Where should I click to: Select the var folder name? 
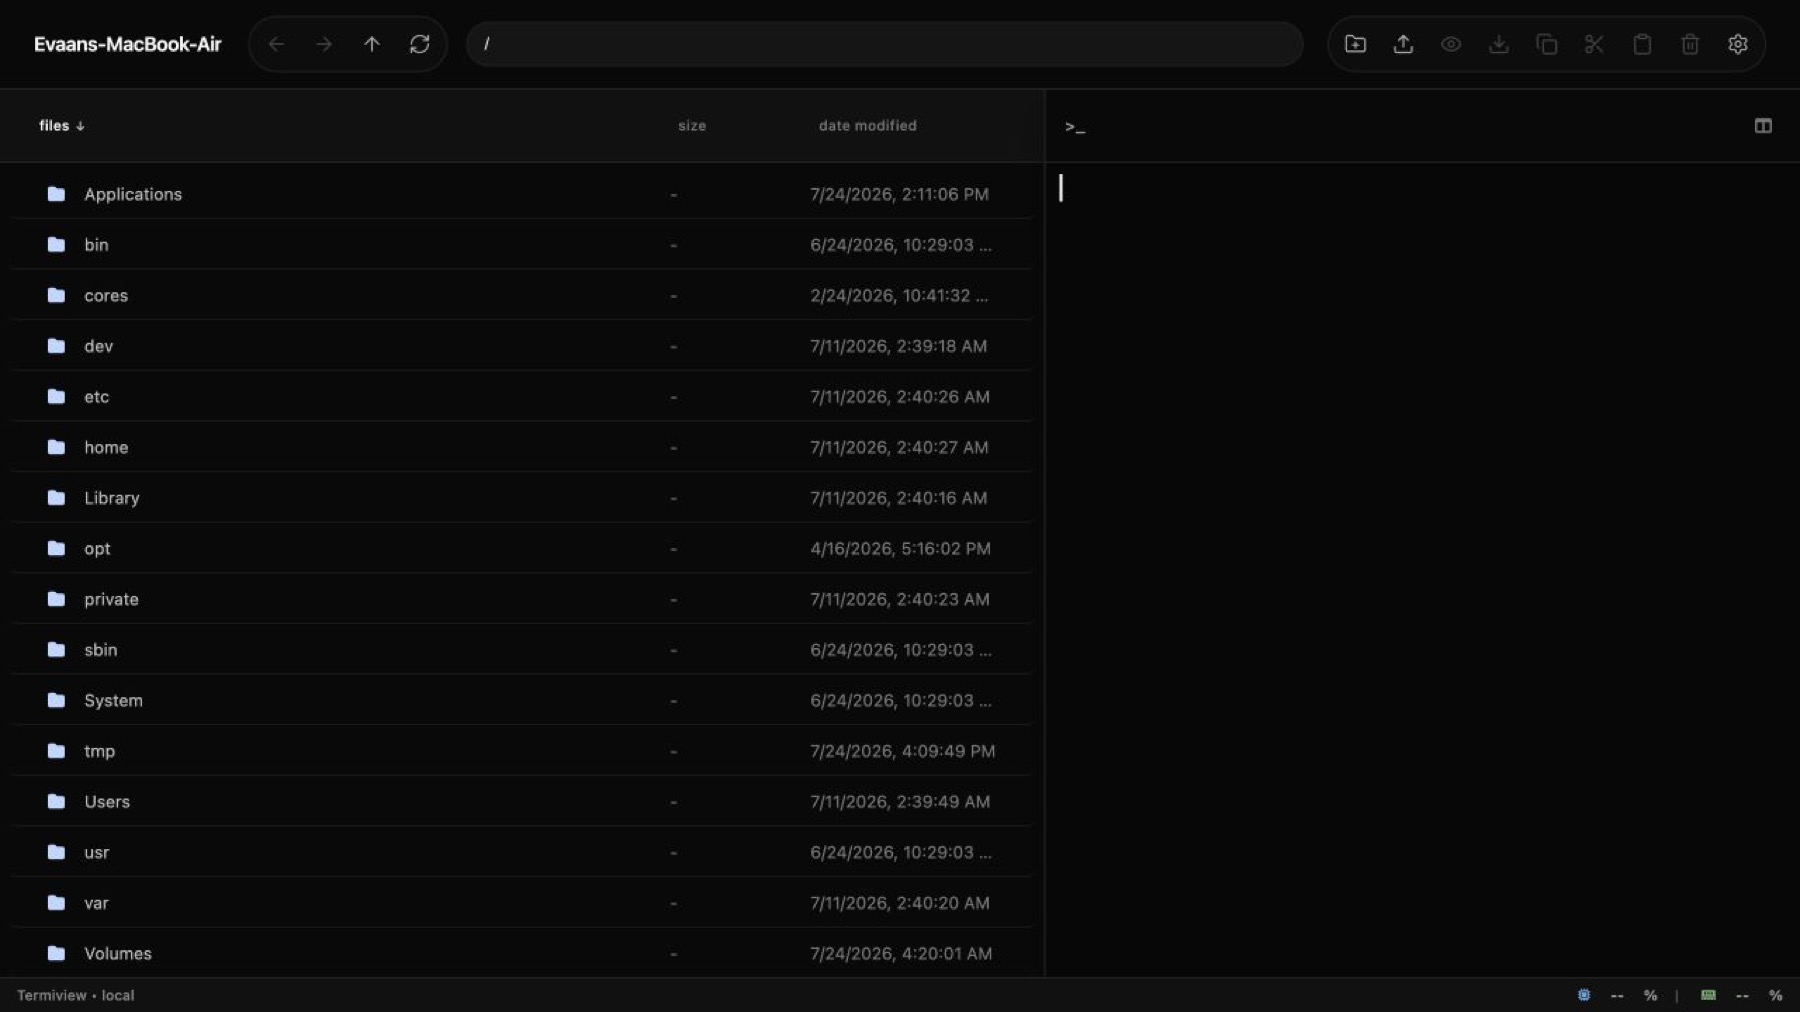[96, 903]
